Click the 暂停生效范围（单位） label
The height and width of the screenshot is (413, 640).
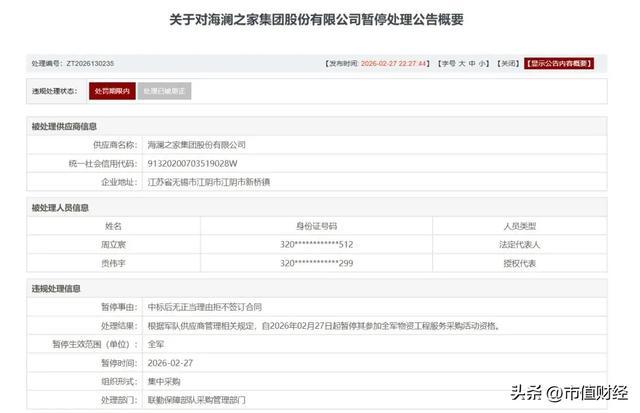pyautogui.click(x=95, y=344)
